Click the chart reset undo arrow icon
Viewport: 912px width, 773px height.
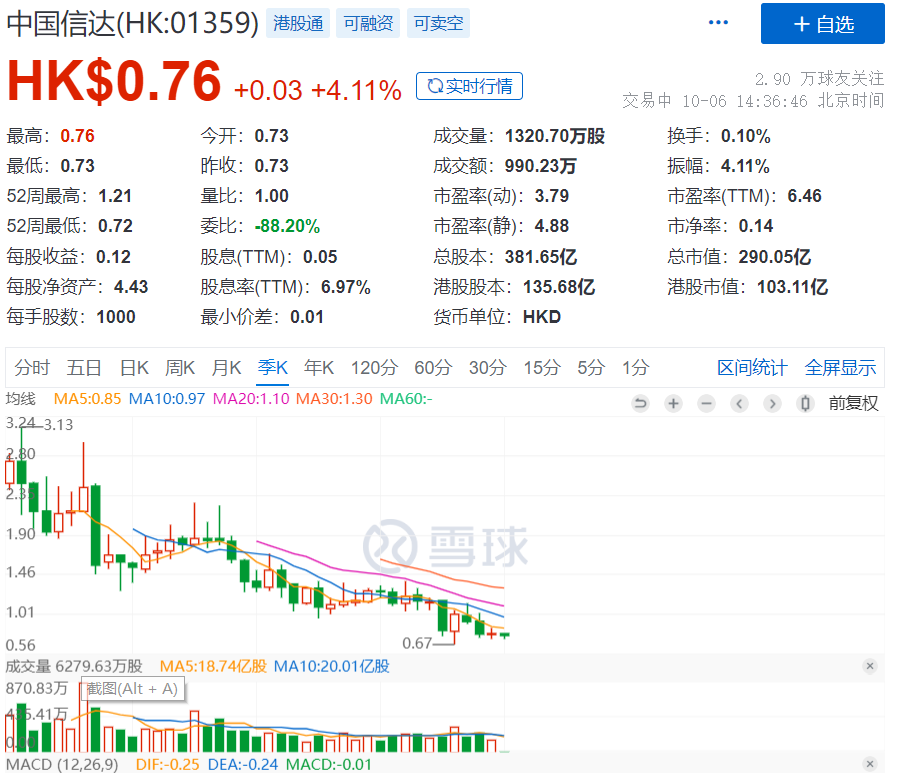pos(640,403)
